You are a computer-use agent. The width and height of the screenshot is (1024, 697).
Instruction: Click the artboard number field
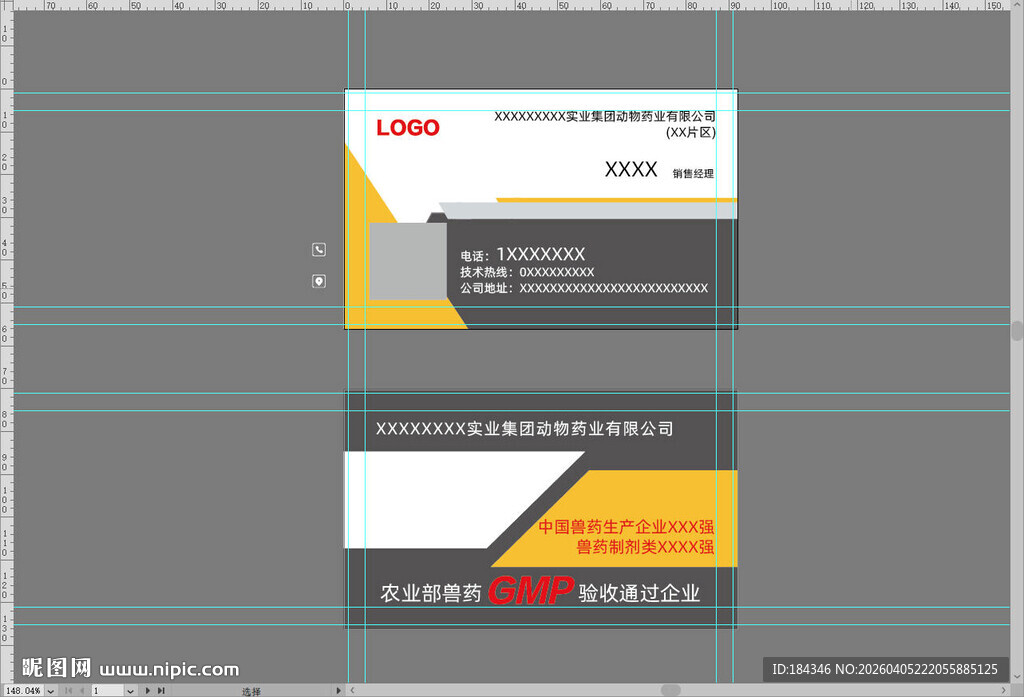coord(108,690)
